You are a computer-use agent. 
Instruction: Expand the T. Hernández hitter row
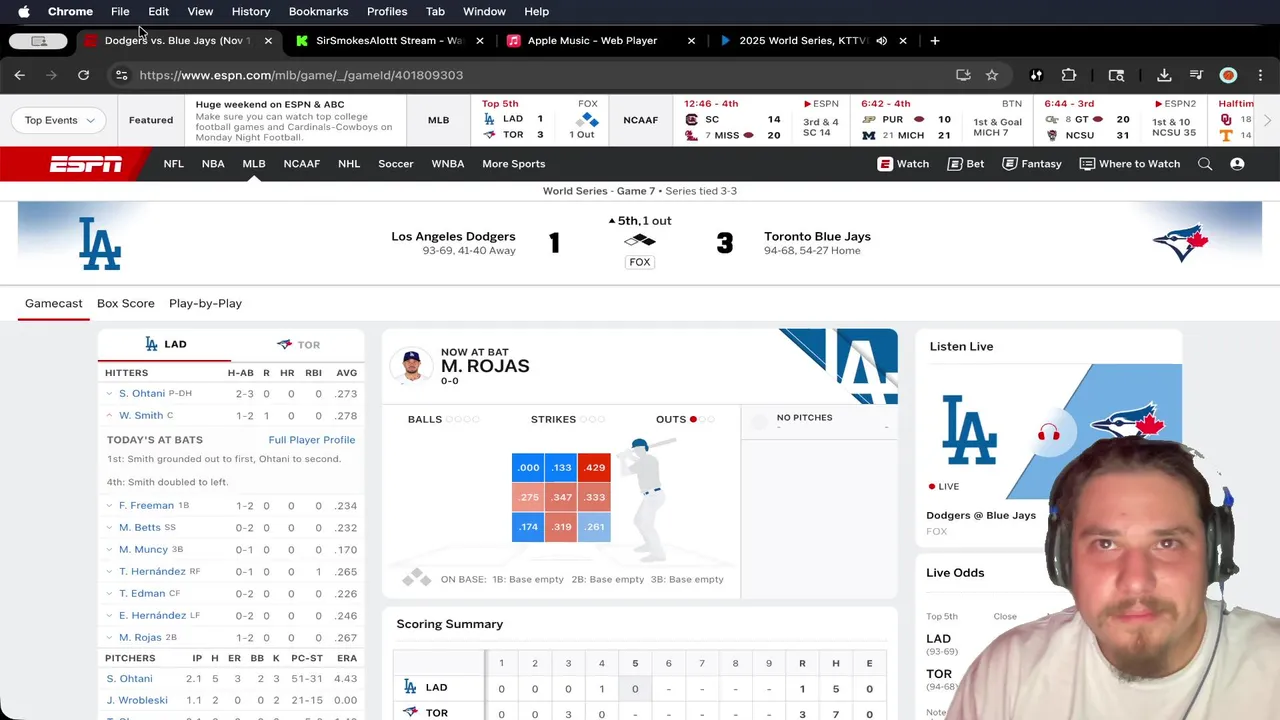coord(109,572)
